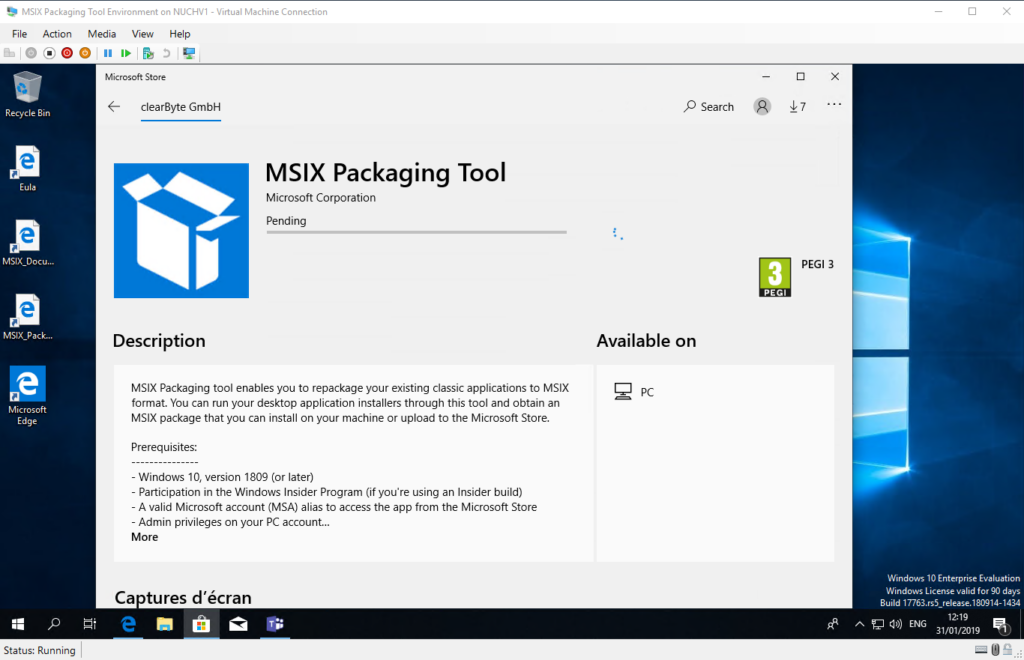Viewport: 1024px width, 660px height.
Task: Select the Eula desktop shortcut
Action: 27,169
